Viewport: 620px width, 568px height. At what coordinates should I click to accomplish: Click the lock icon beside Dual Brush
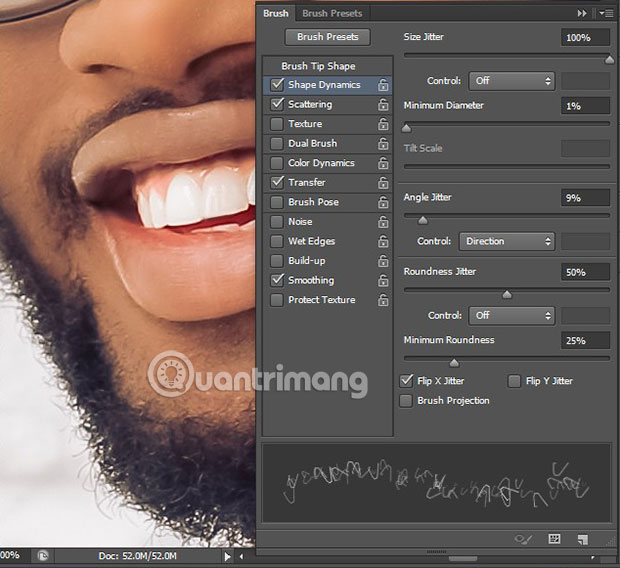(x=383, y=143)
